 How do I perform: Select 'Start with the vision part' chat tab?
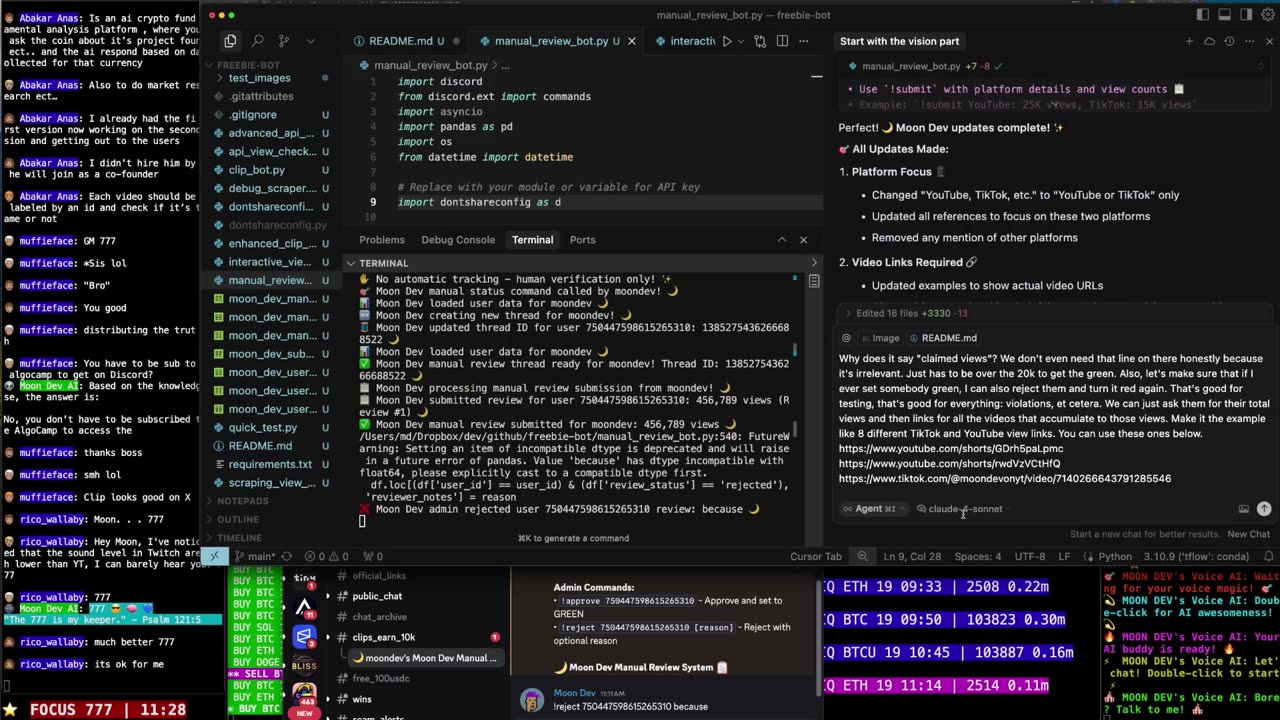click(x=899, y=41)
